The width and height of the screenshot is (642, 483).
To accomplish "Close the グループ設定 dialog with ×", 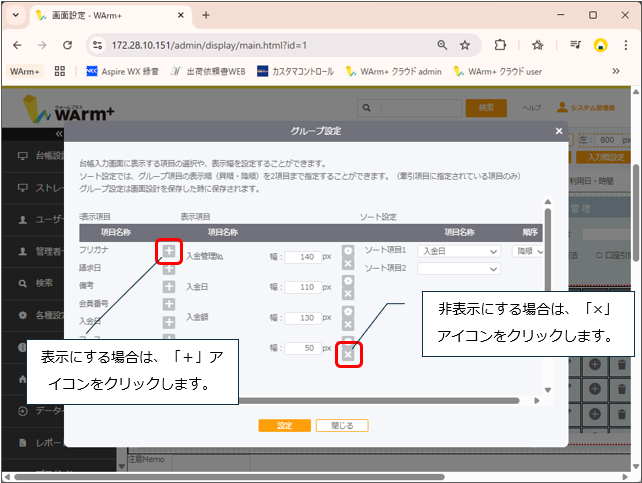I will click(559, 131).
